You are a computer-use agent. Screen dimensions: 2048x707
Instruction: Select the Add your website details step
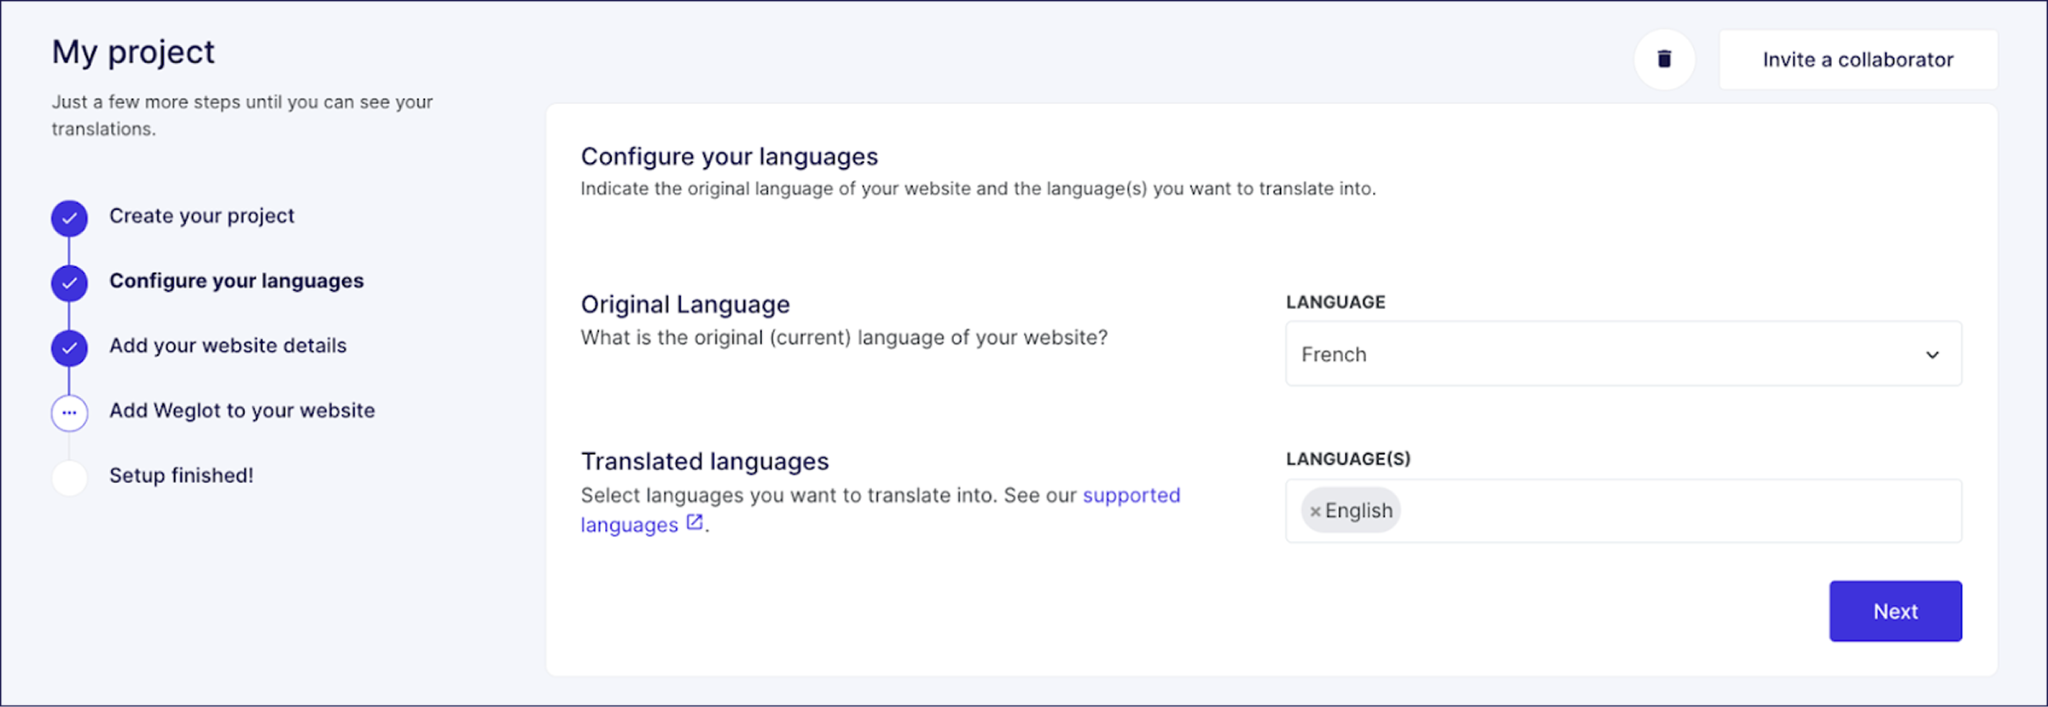[228, 346]
